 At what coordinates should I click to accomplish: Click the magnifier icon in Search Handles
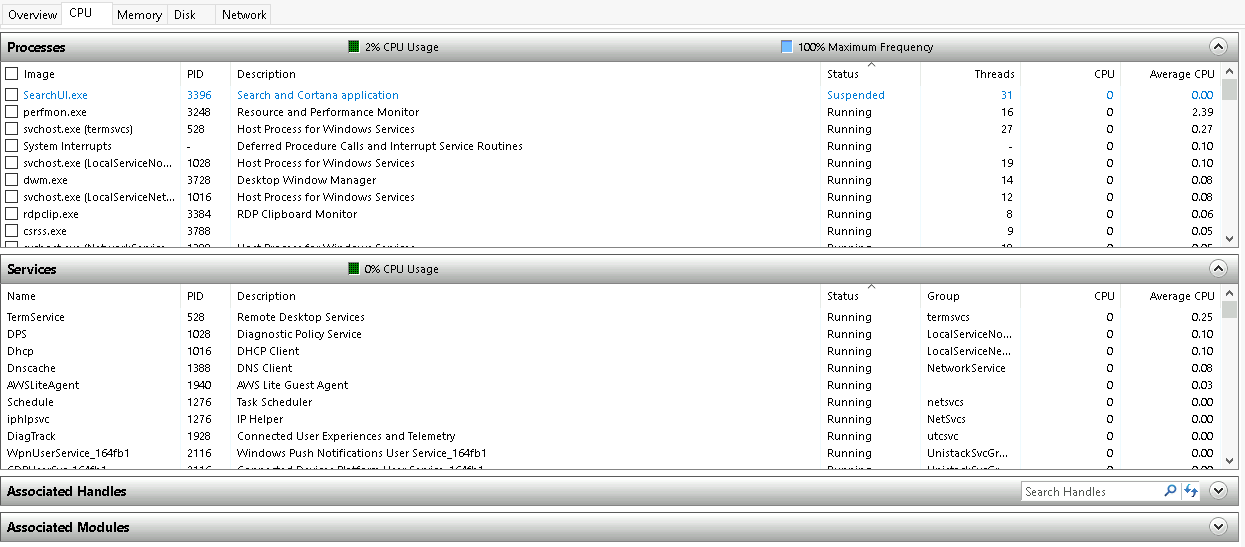click(1170, 491)
